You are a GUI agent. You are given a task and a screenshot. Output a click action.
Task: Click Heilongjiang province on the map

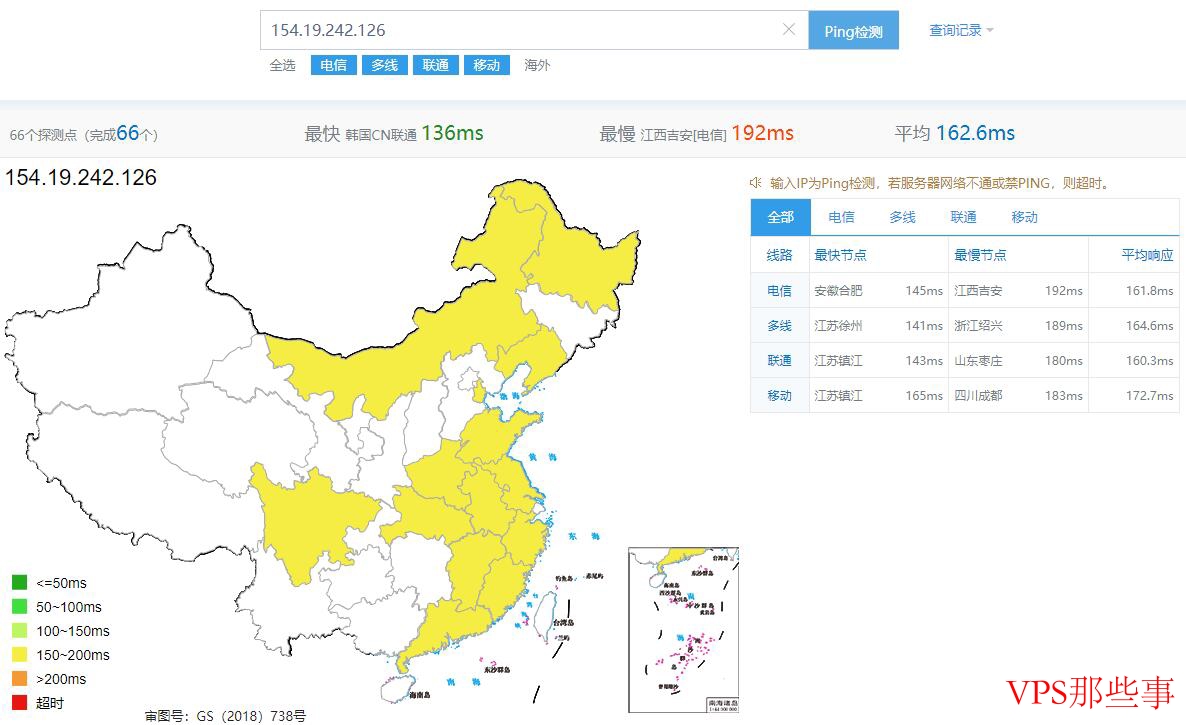(582, 261)
